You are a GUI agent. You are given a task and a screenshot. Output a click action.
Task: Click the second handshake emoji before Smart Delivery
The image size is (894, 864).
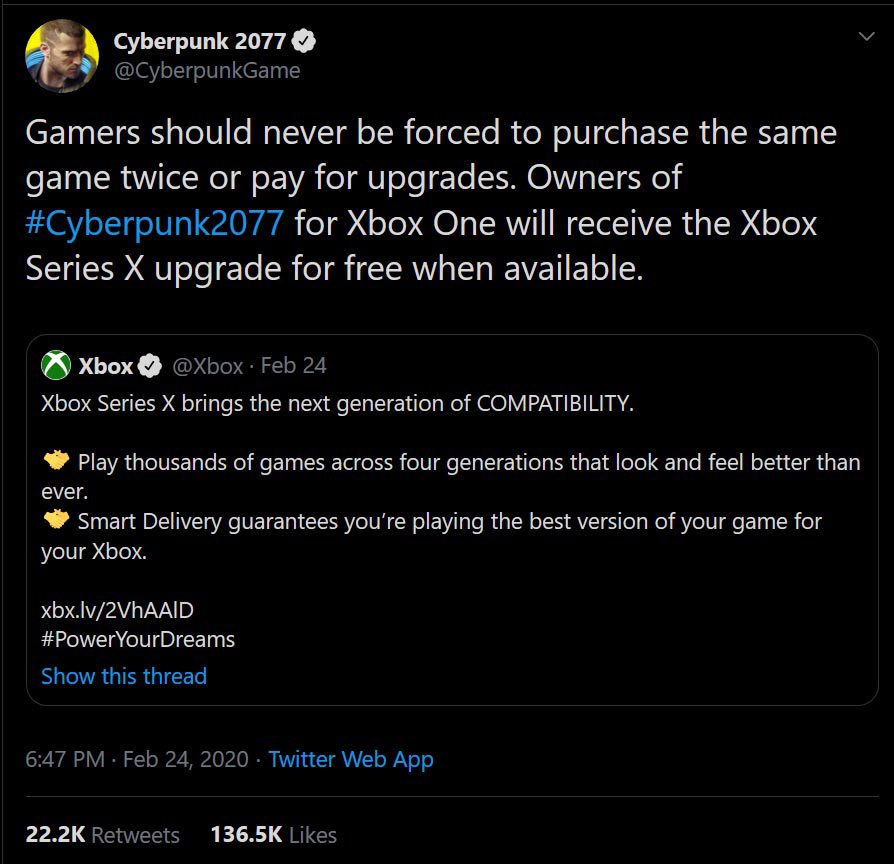point(56,519)
